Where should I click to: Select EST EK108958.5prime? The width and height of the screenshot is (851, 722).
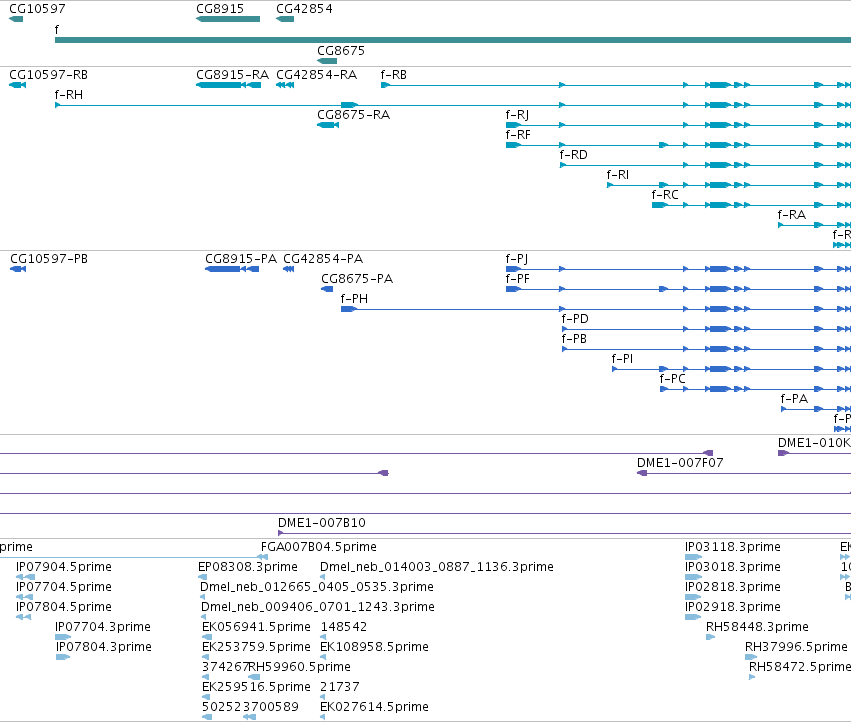coord(374,647)
